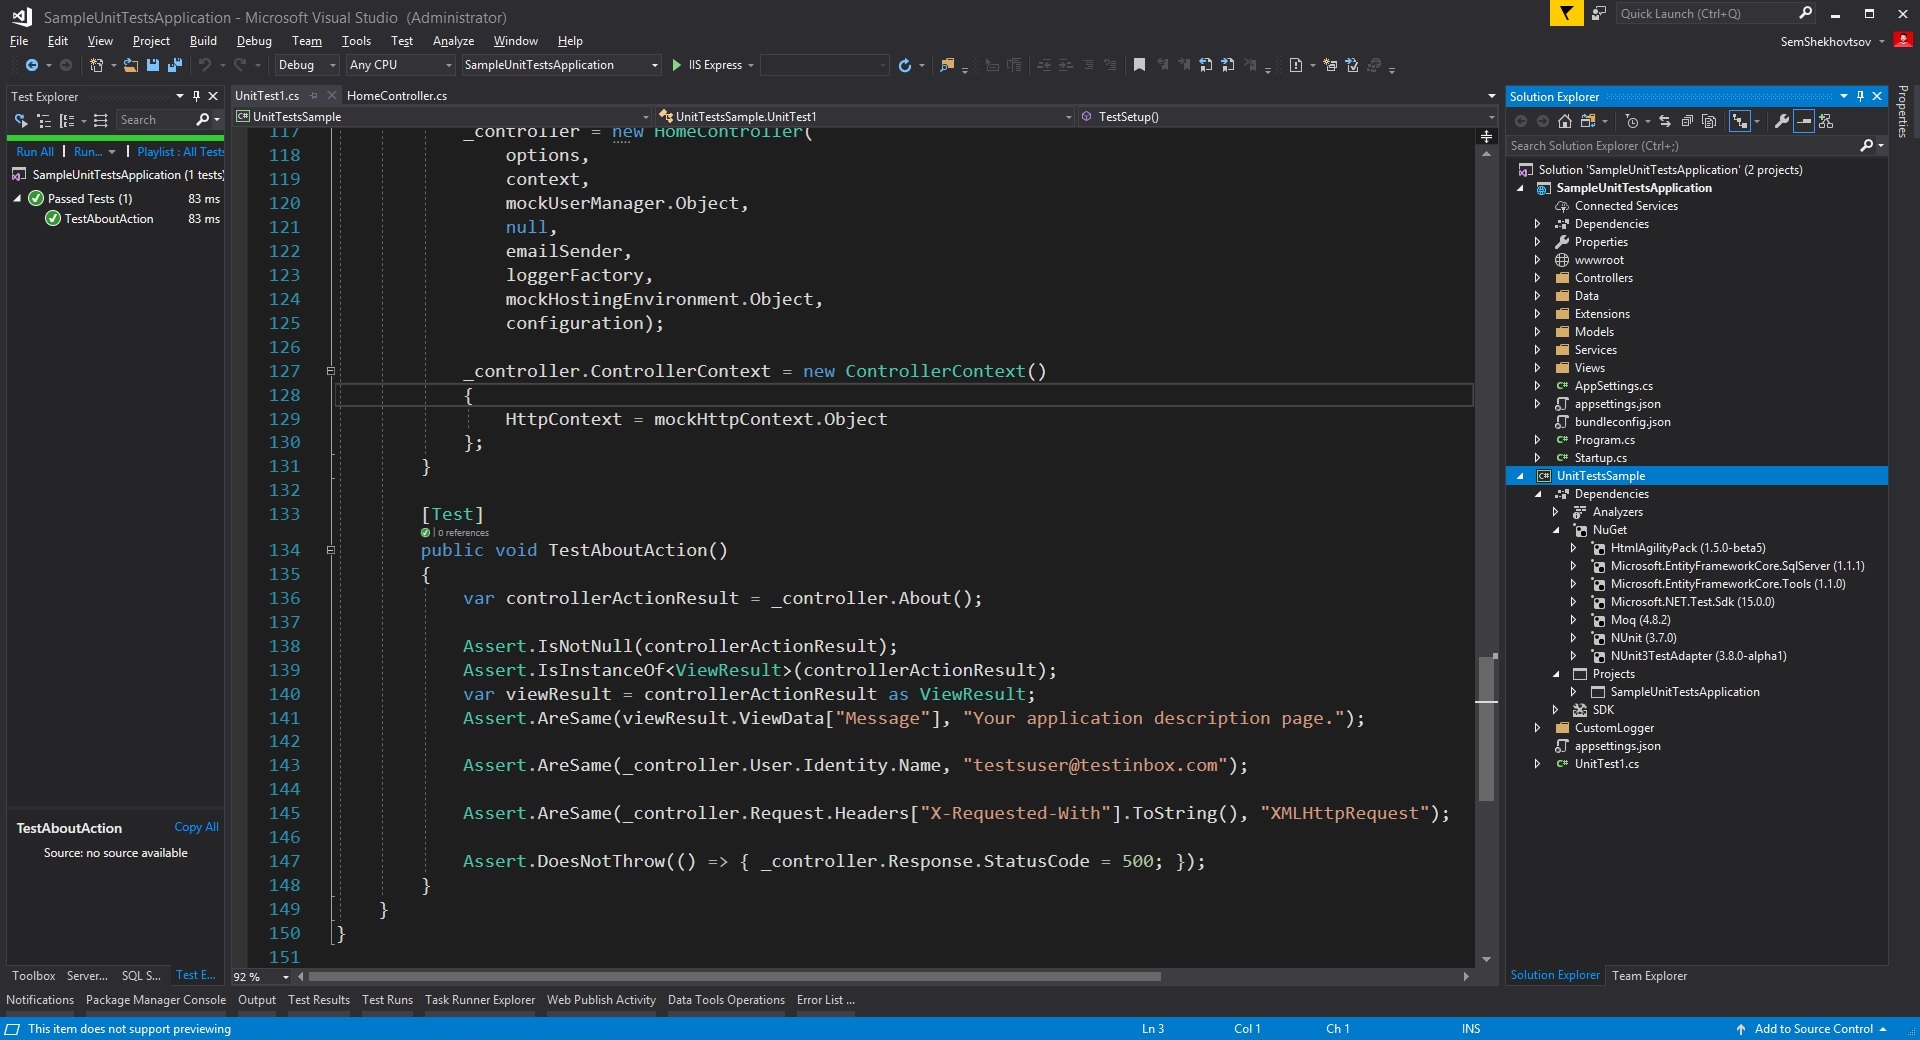The width and height of the screenshot is (1920, 1040).
Task: Toggle Preview Selected Items button
Action: [1804, 121]
